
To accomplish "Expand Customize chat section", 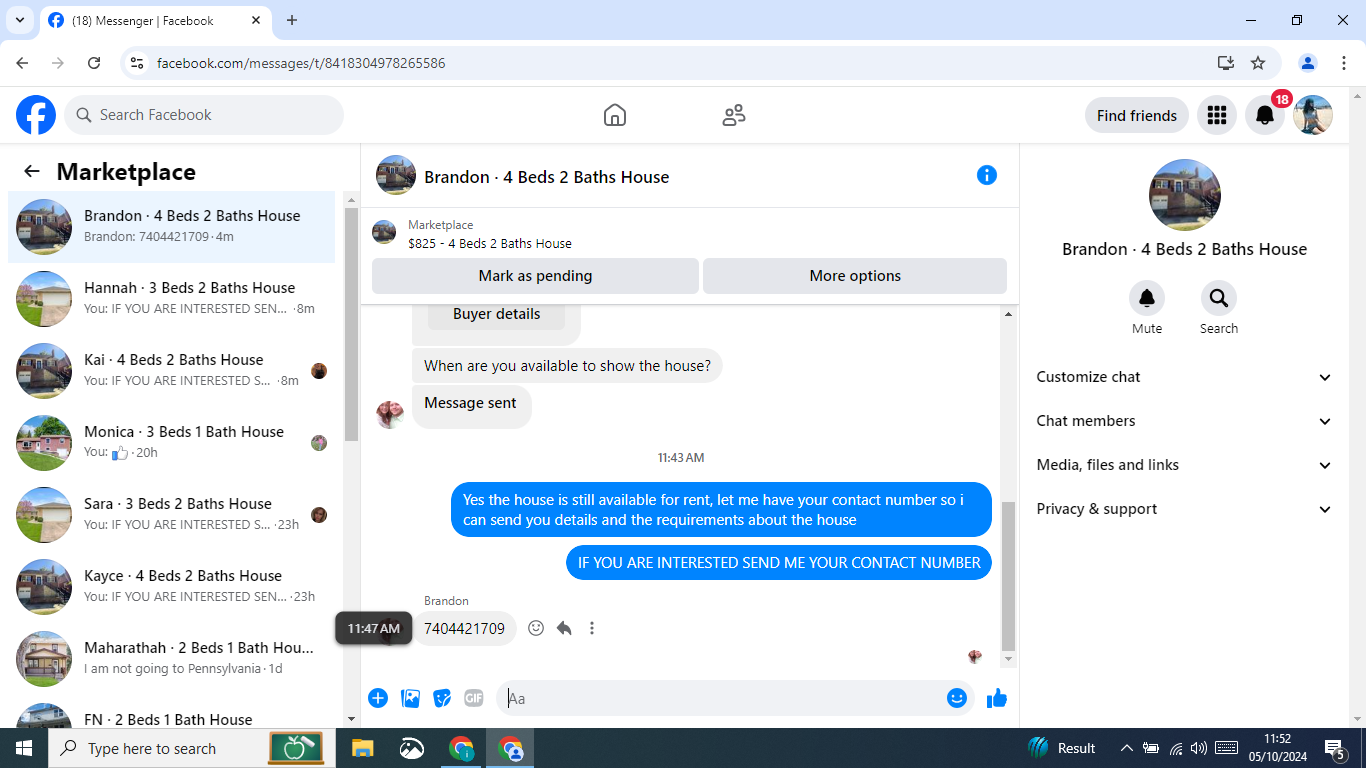I will point(1184,377).
